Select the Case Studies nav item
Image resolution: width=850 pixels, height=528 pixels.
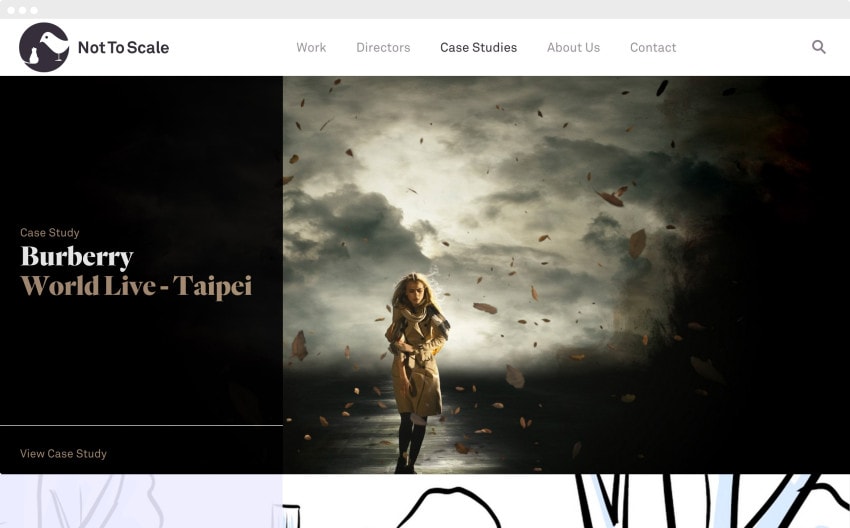(479, 48)
